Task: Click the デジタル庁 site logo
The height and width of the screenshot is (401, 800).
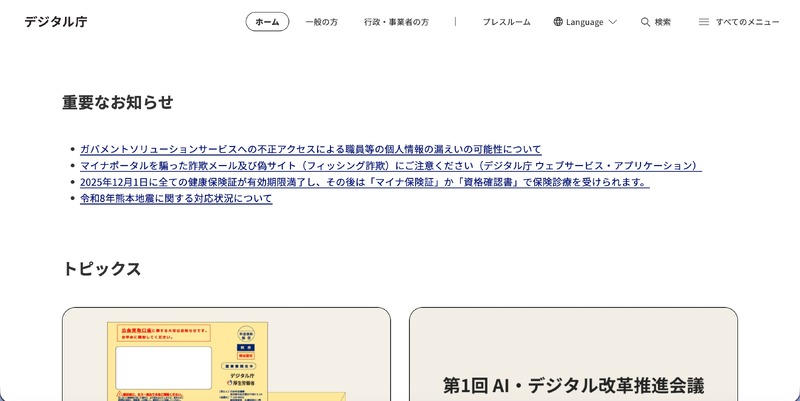Action: point(56,21)
